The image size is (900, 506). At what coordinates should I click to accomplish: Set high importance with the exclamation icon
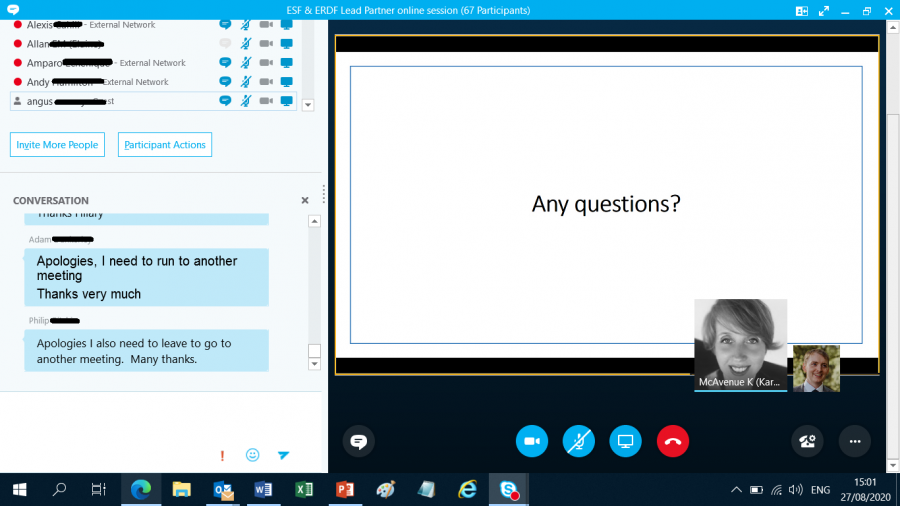click(222, 455)
